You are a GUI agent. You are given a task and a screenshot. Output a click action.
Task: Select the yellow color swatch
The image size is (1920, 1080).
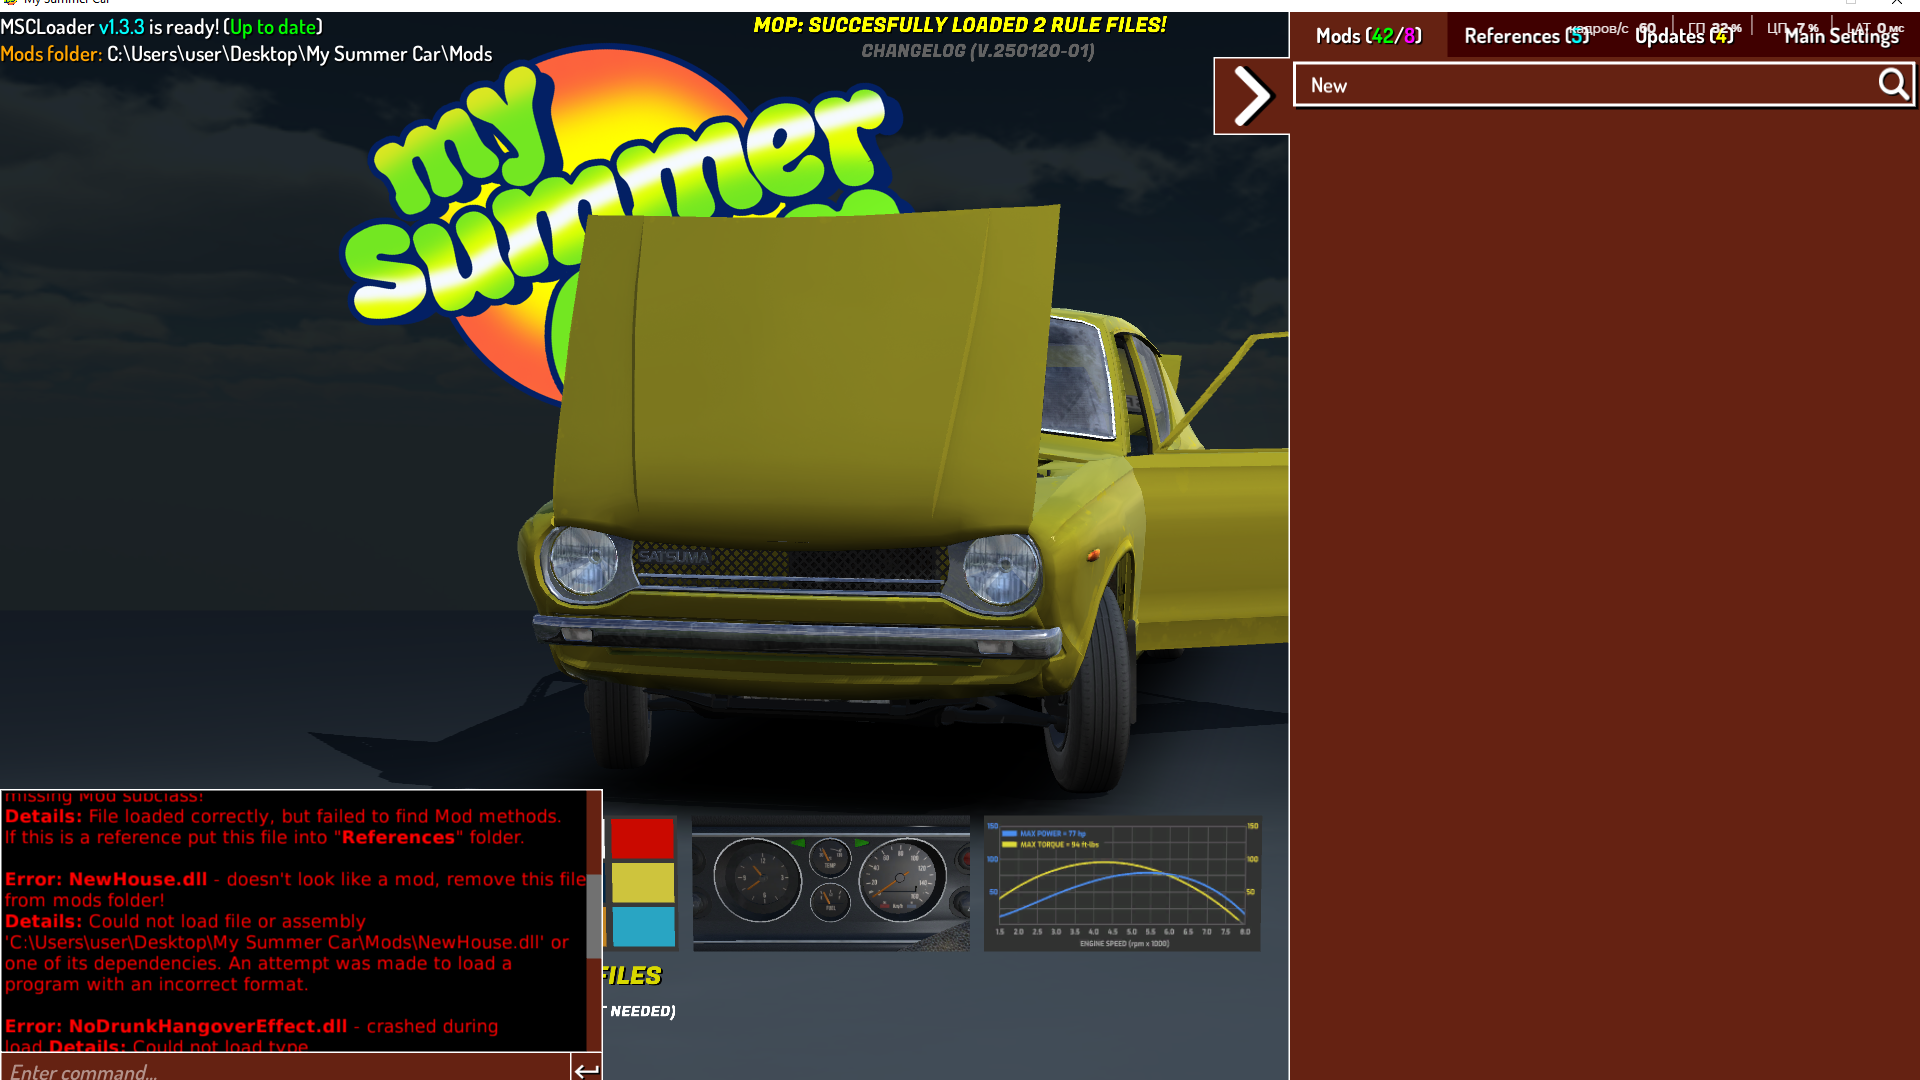pyautogui.click(x=643, y=883)
